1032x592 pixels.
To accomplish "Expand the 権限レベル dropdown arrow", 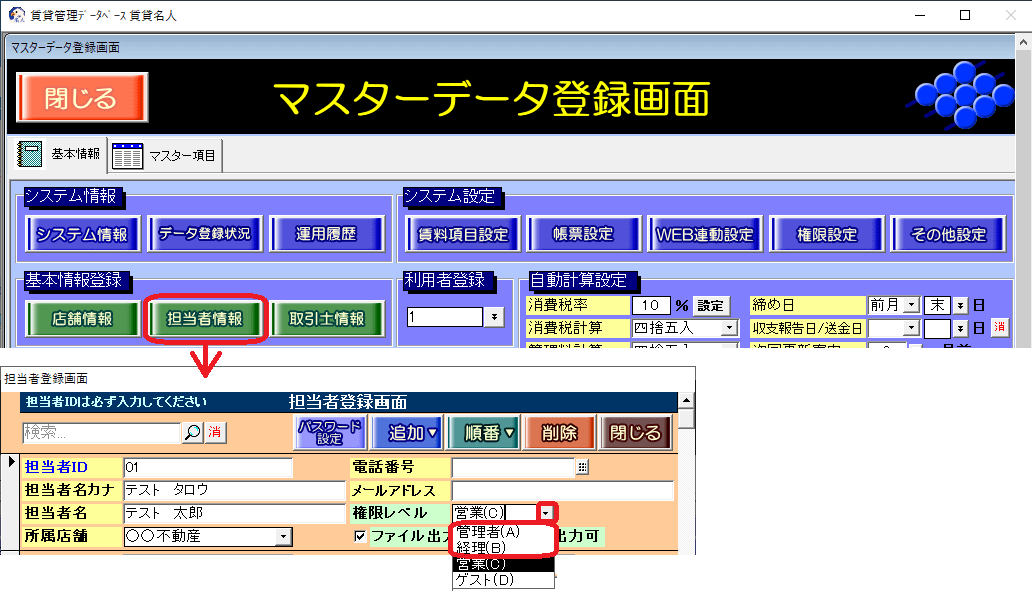I will [546, 513].
